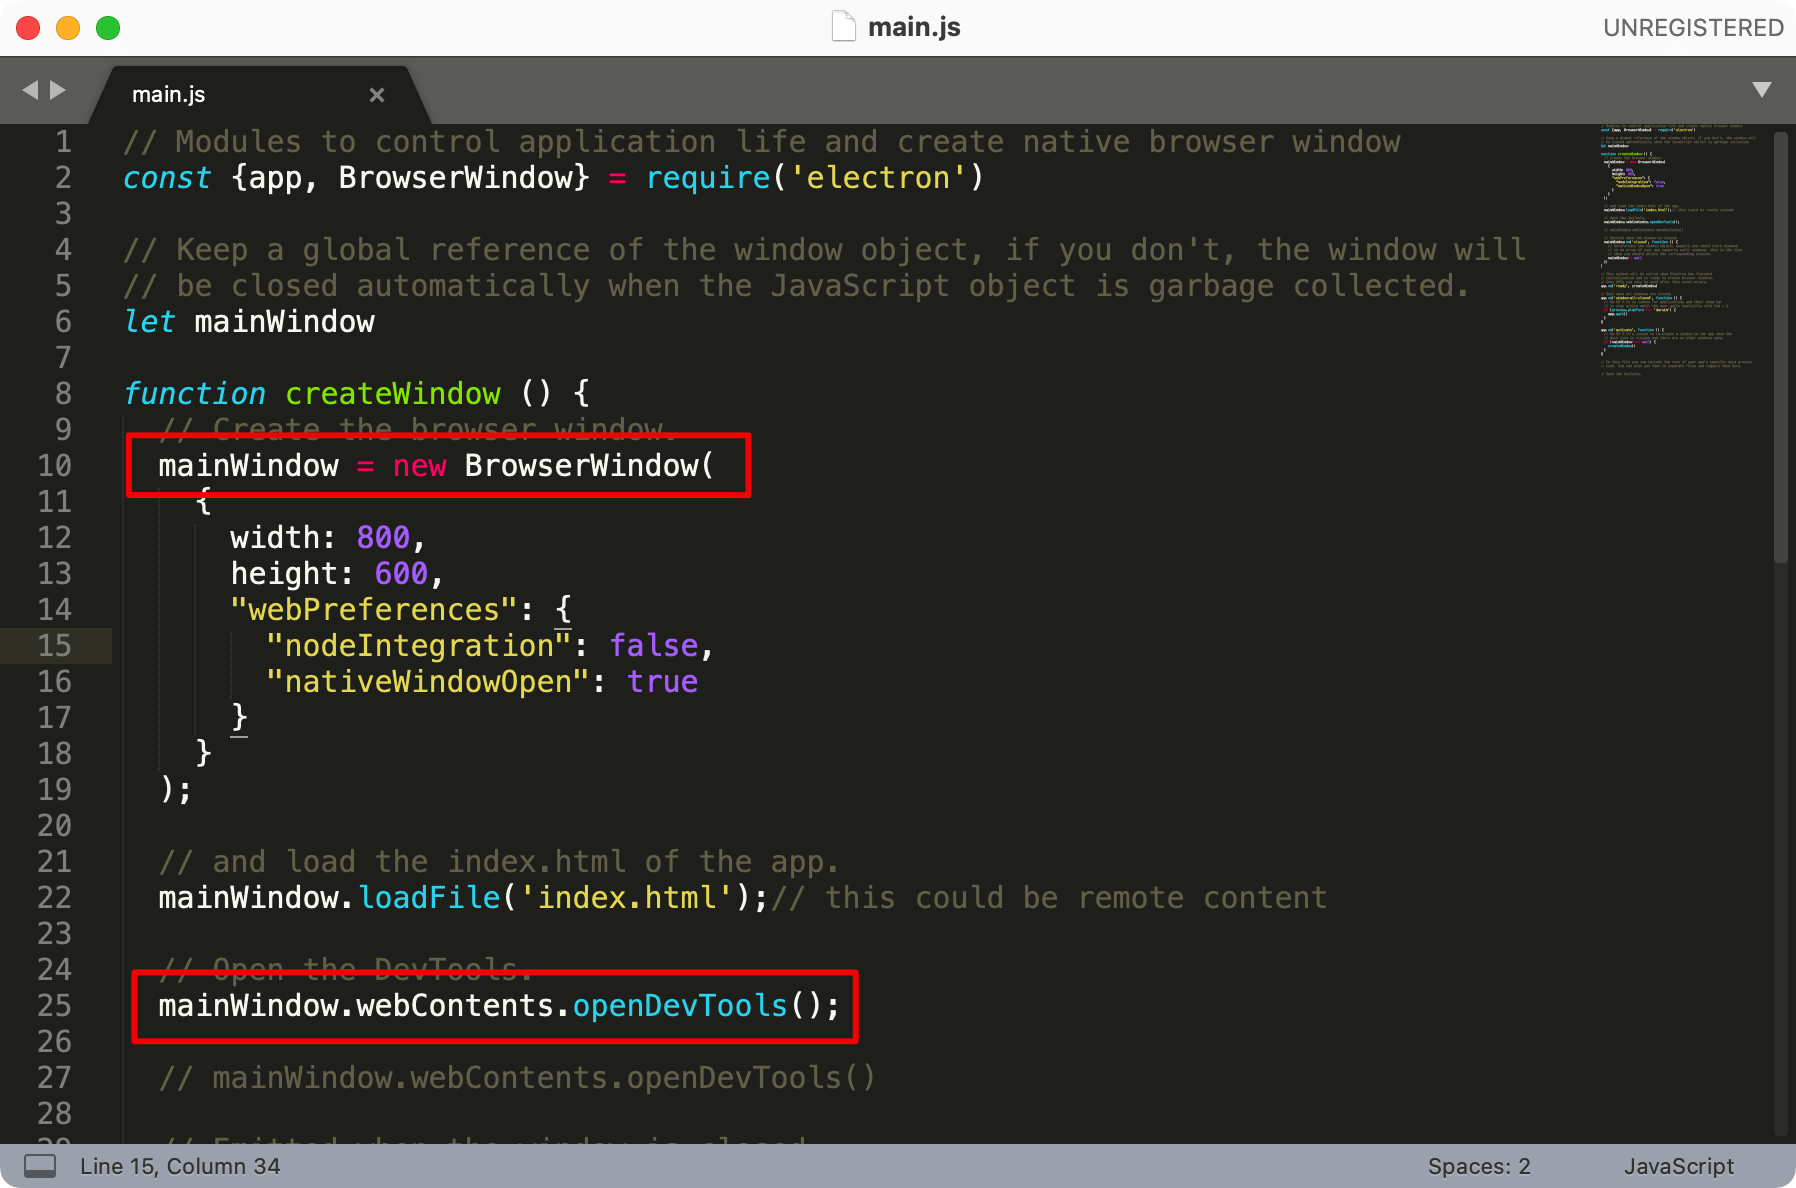
Task: Click the comment on line 1
Action: pos(762,142)
